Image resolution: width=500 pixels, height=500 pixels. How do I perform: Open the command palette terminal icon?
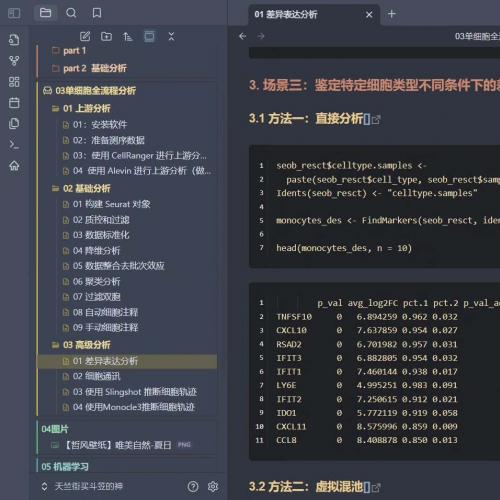pyautogui.click(x=14, y=144)
